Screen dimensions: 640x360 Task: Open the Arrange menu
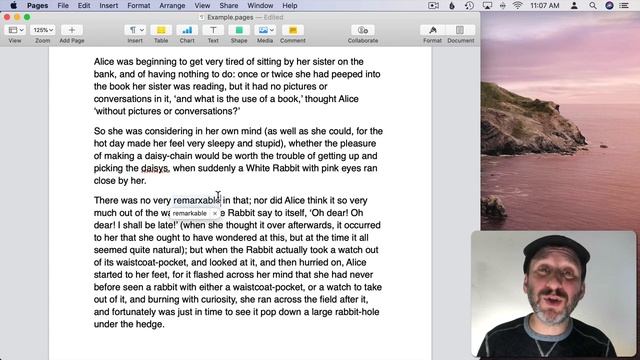172,5
